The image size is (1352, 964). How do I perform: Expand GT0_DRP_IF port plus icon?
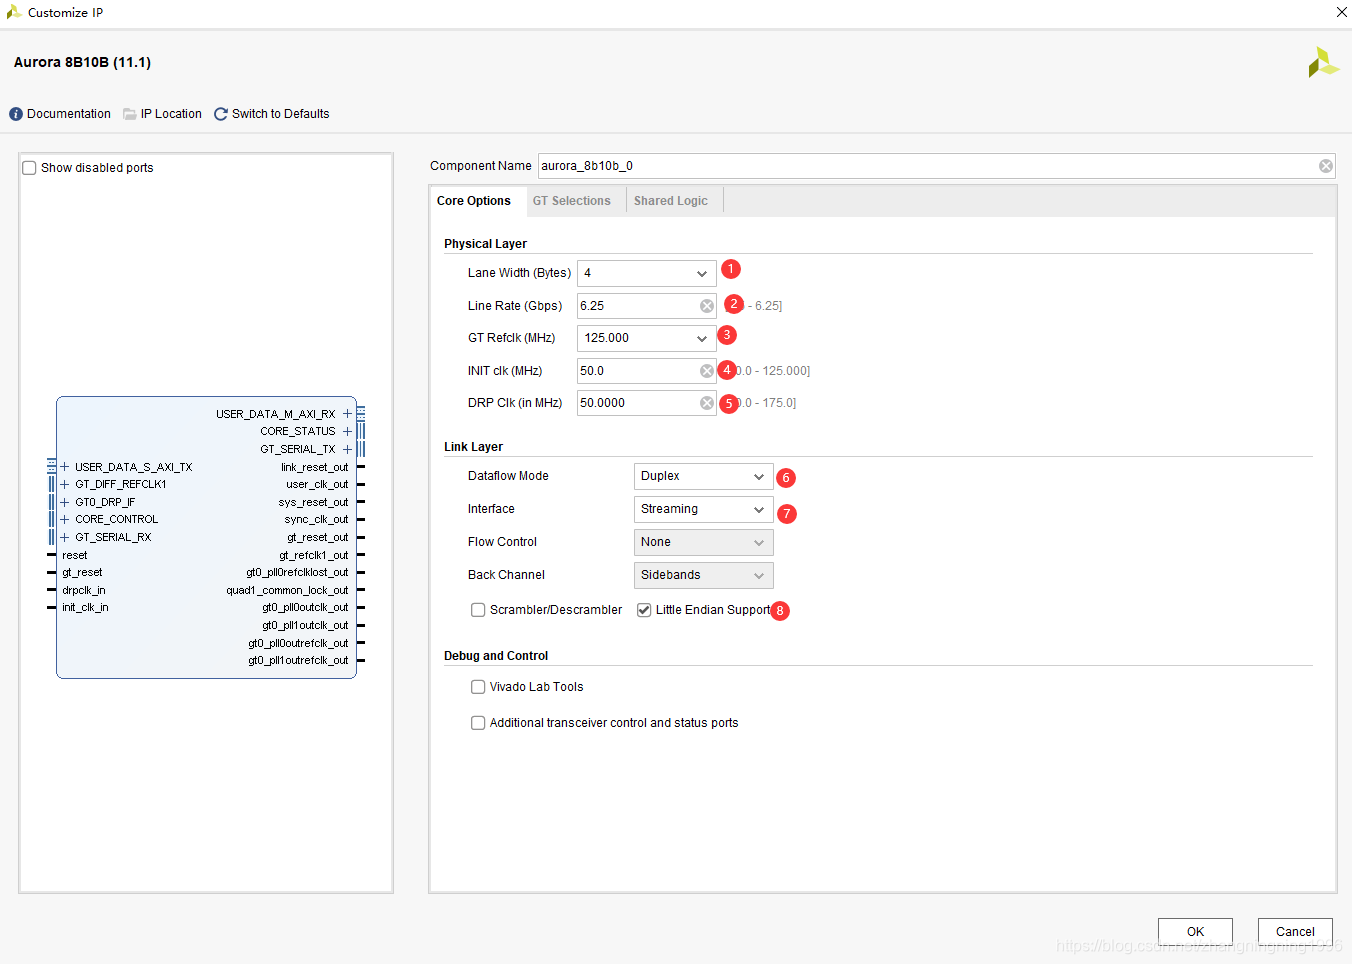click(x=65, y=502)
